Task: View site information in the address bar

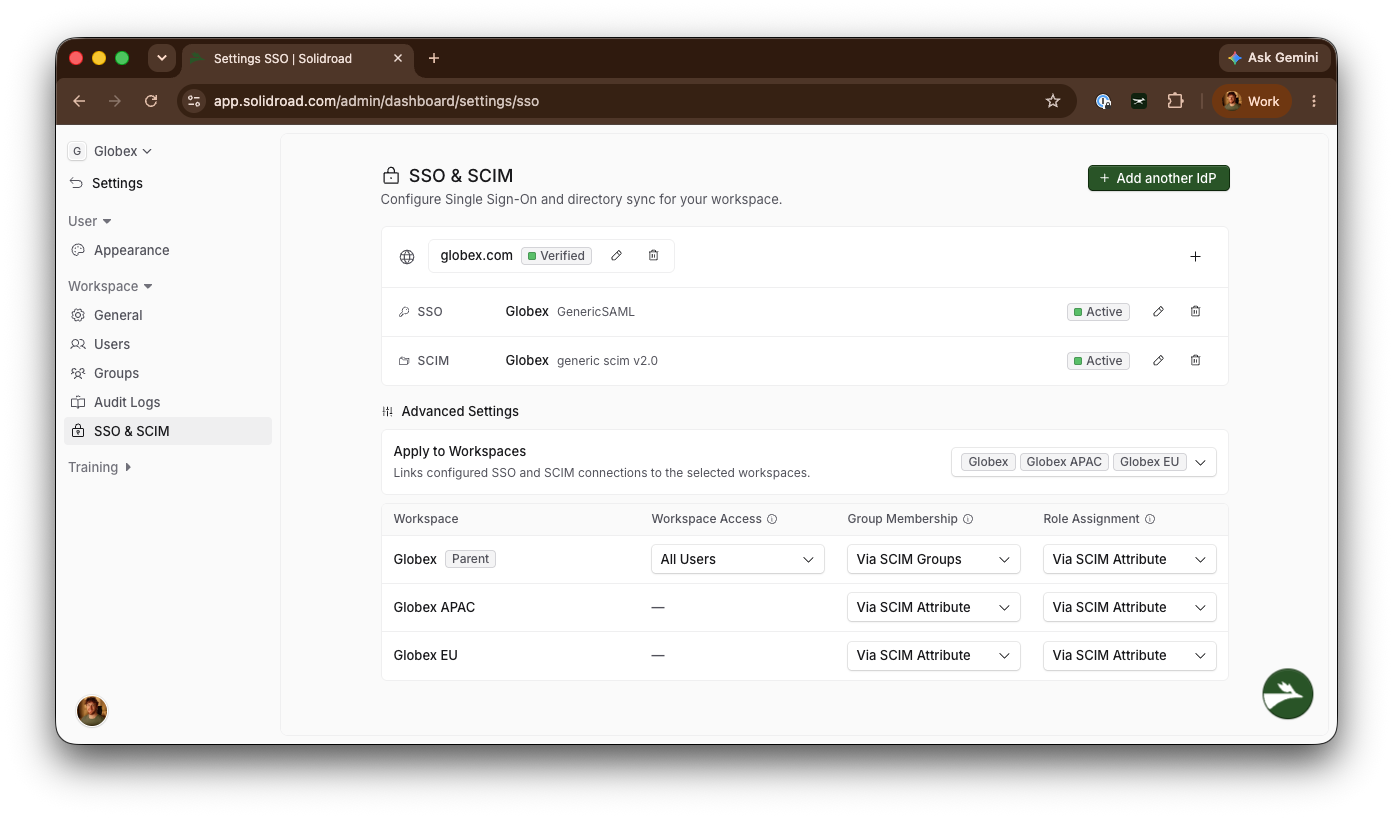Action: click(195, 101)
